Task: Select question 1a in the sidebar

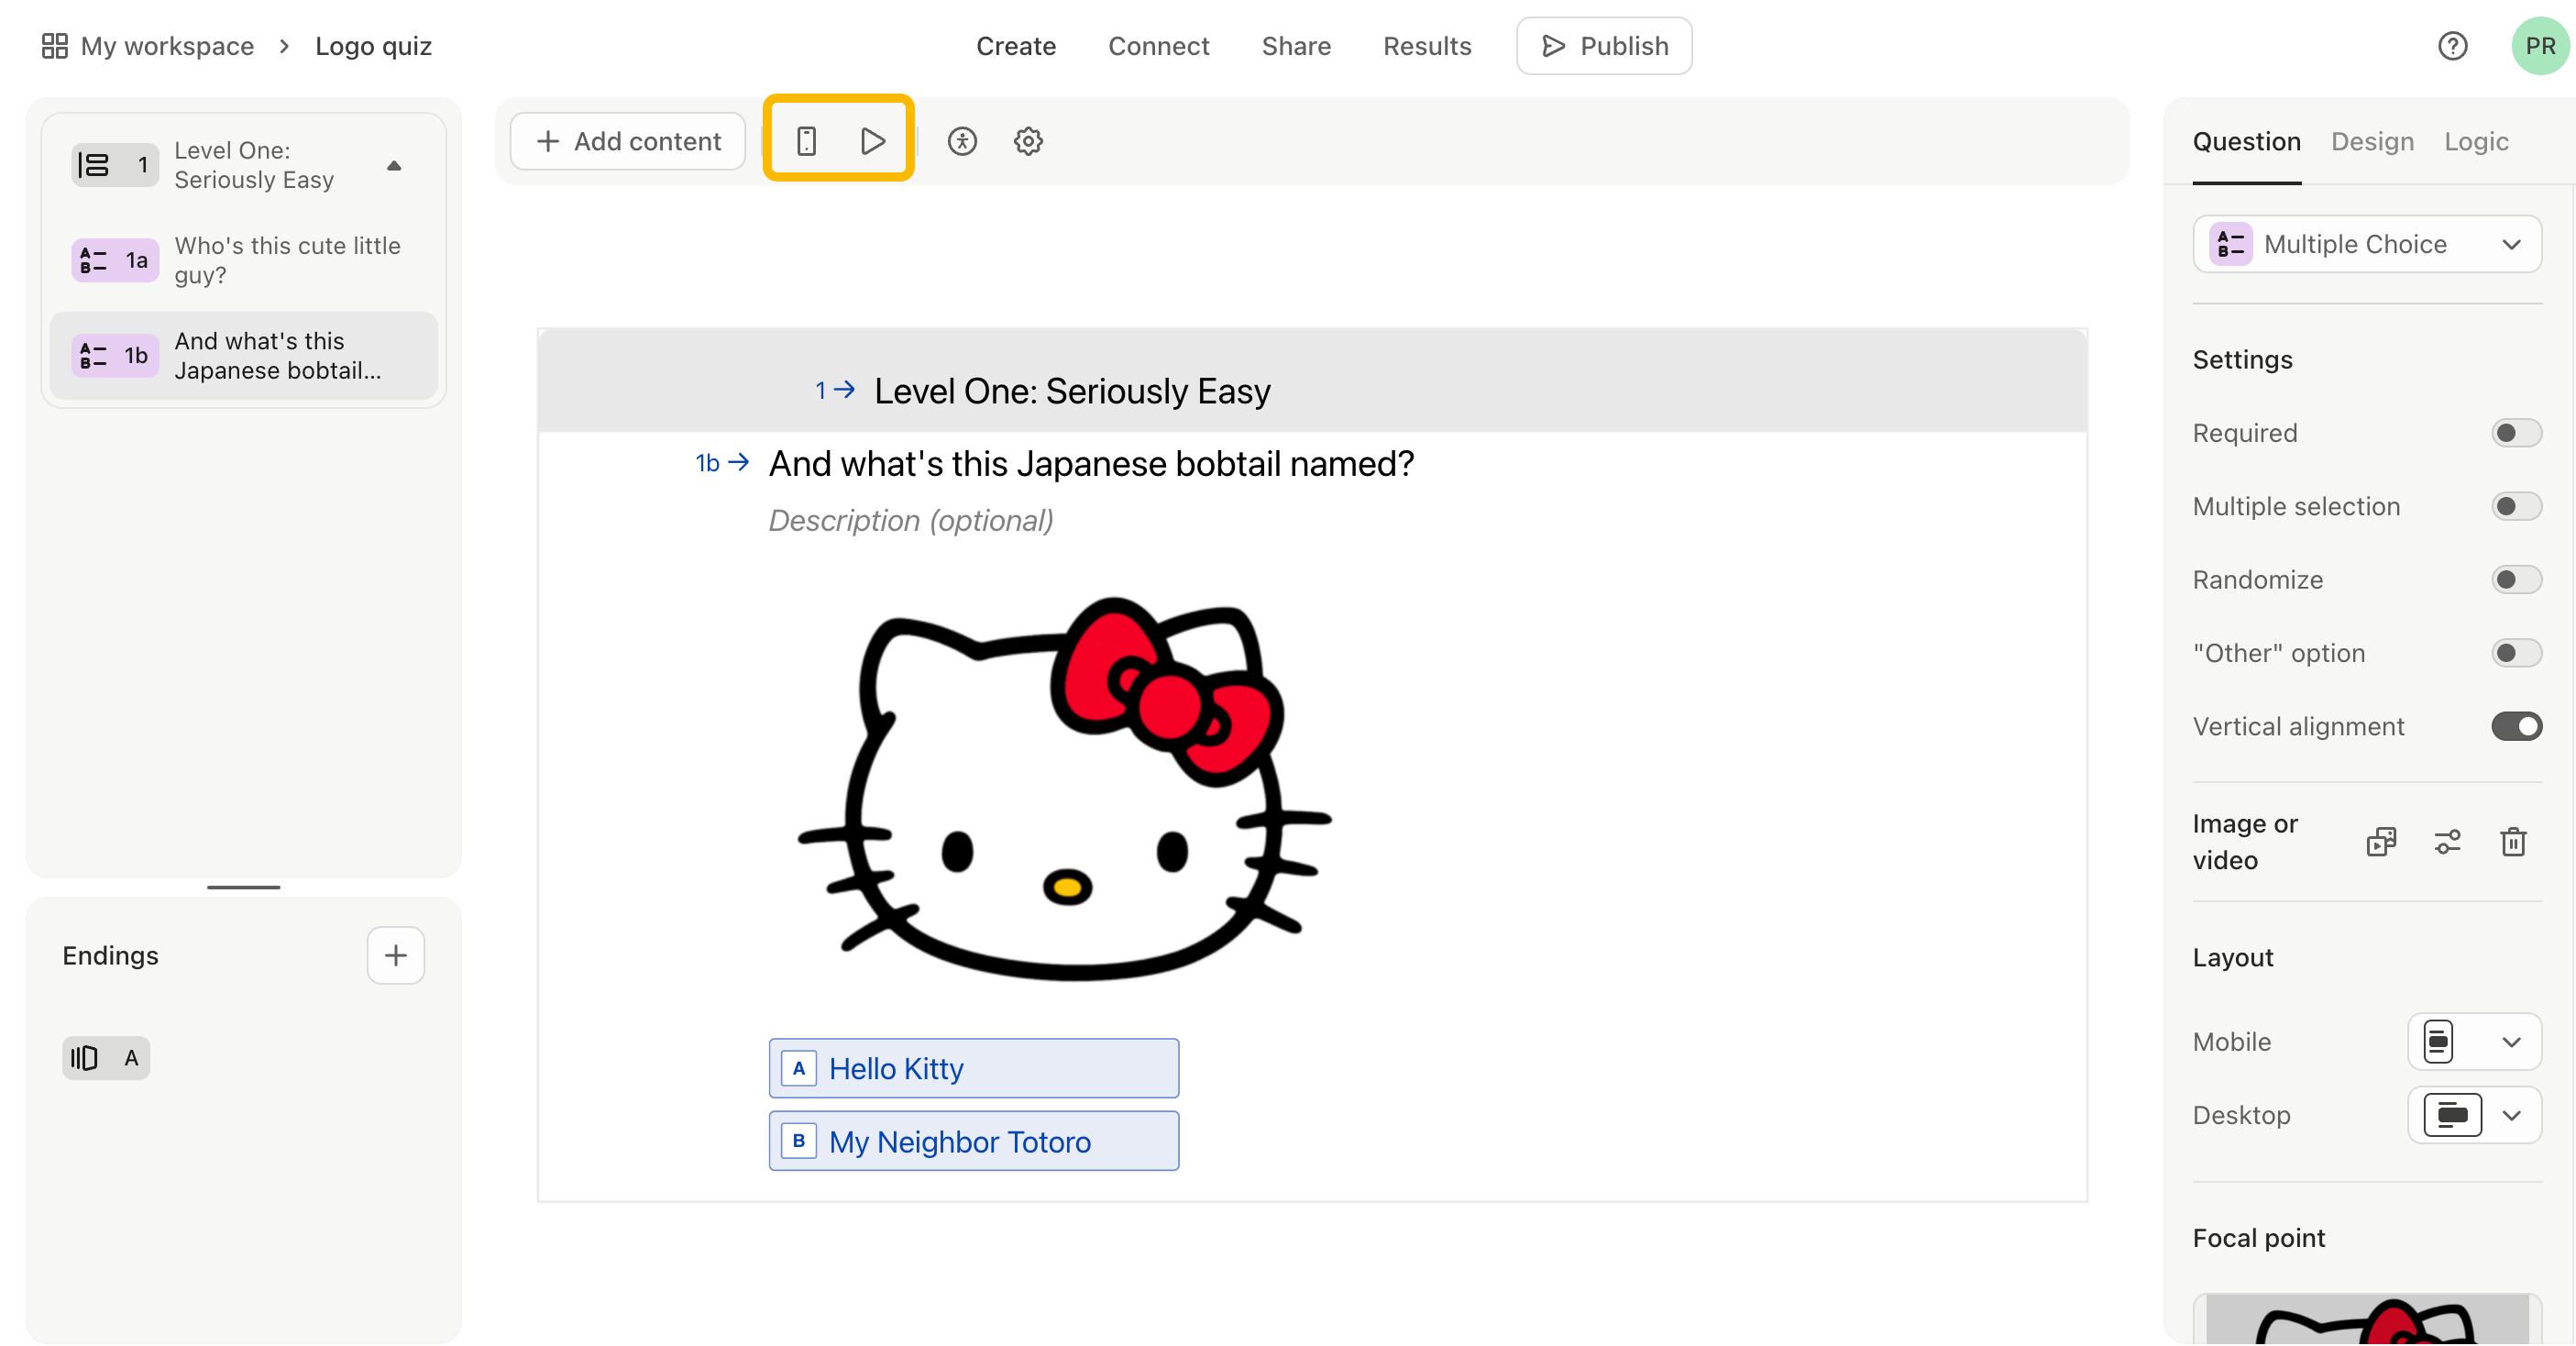Action: 244,260
